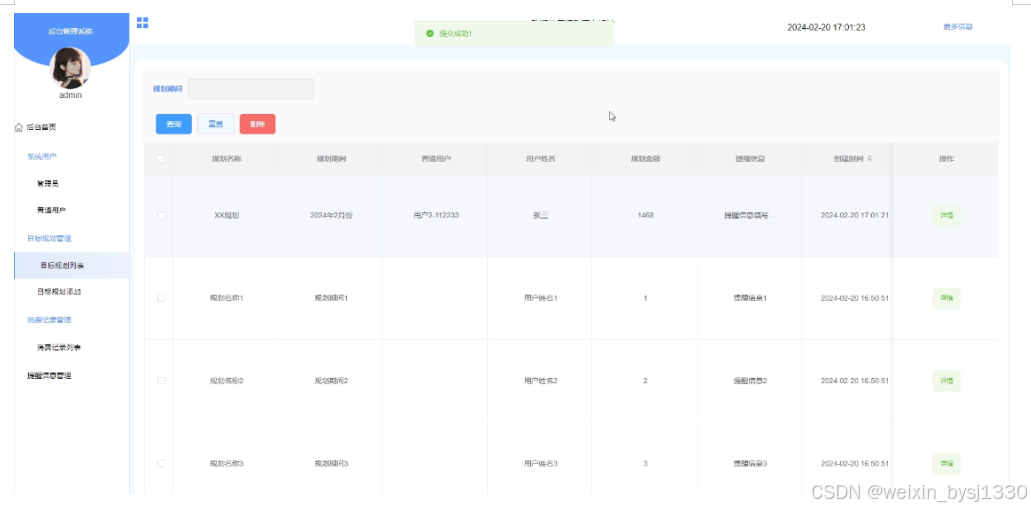This screenshot has height=510, width=1031.
Task: Open 详情 for the 规划名称1 row
Action: (x=946, y=298)
